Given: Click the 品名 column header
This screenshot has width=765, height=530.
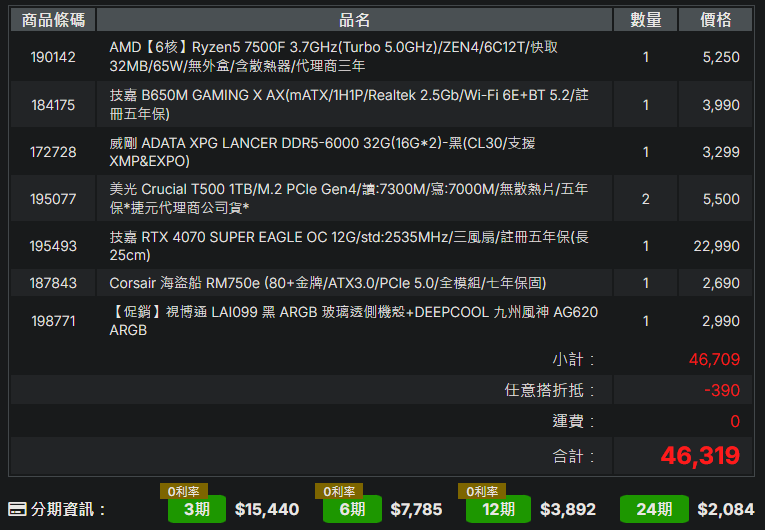Looking at the screenshot, I should pos(354,20).
